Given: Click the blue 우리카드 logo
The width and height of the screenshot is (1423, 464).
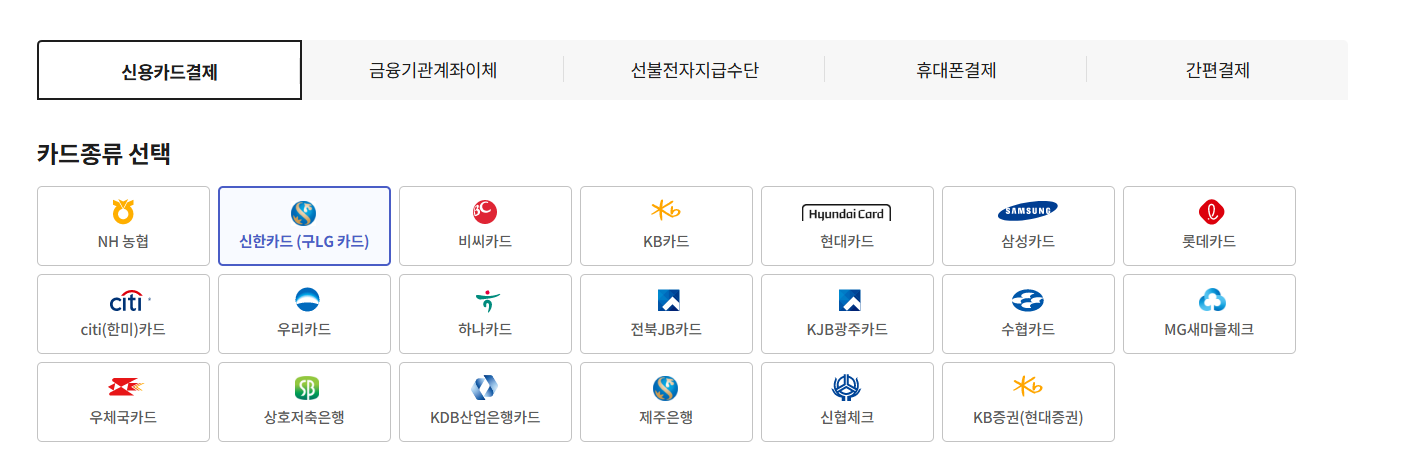Looking at the screenshot, I should 305,300.
